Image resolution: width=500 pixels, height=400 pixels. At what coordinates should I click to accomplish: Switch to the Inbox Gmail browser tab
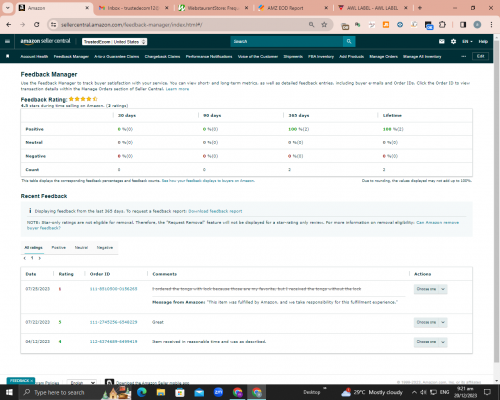133,8
